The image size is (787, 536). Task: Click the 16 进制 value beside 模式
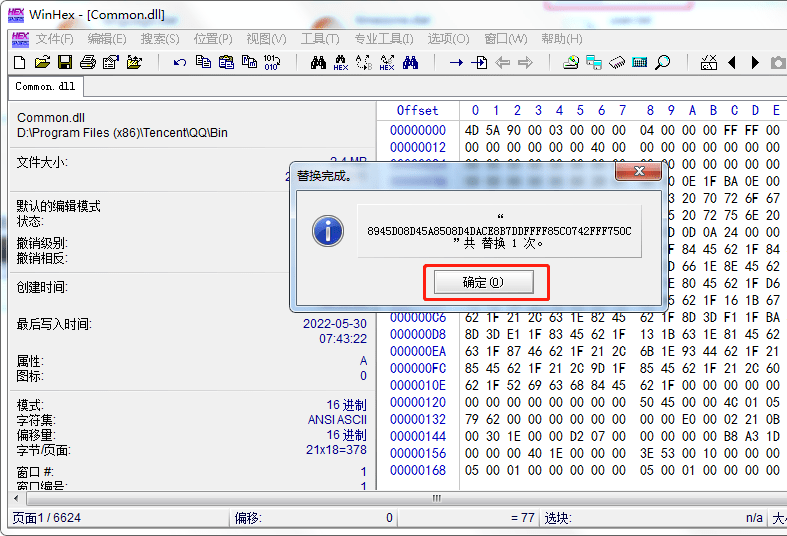pos(347,405)
